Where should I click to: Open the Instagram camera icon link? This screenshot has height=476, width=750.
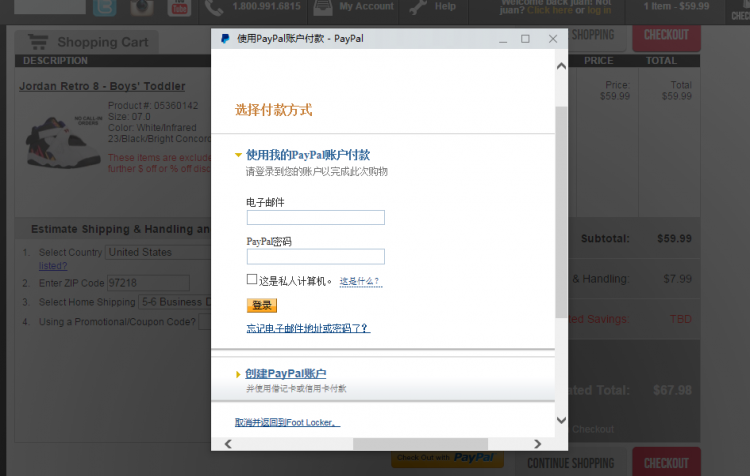142,8
